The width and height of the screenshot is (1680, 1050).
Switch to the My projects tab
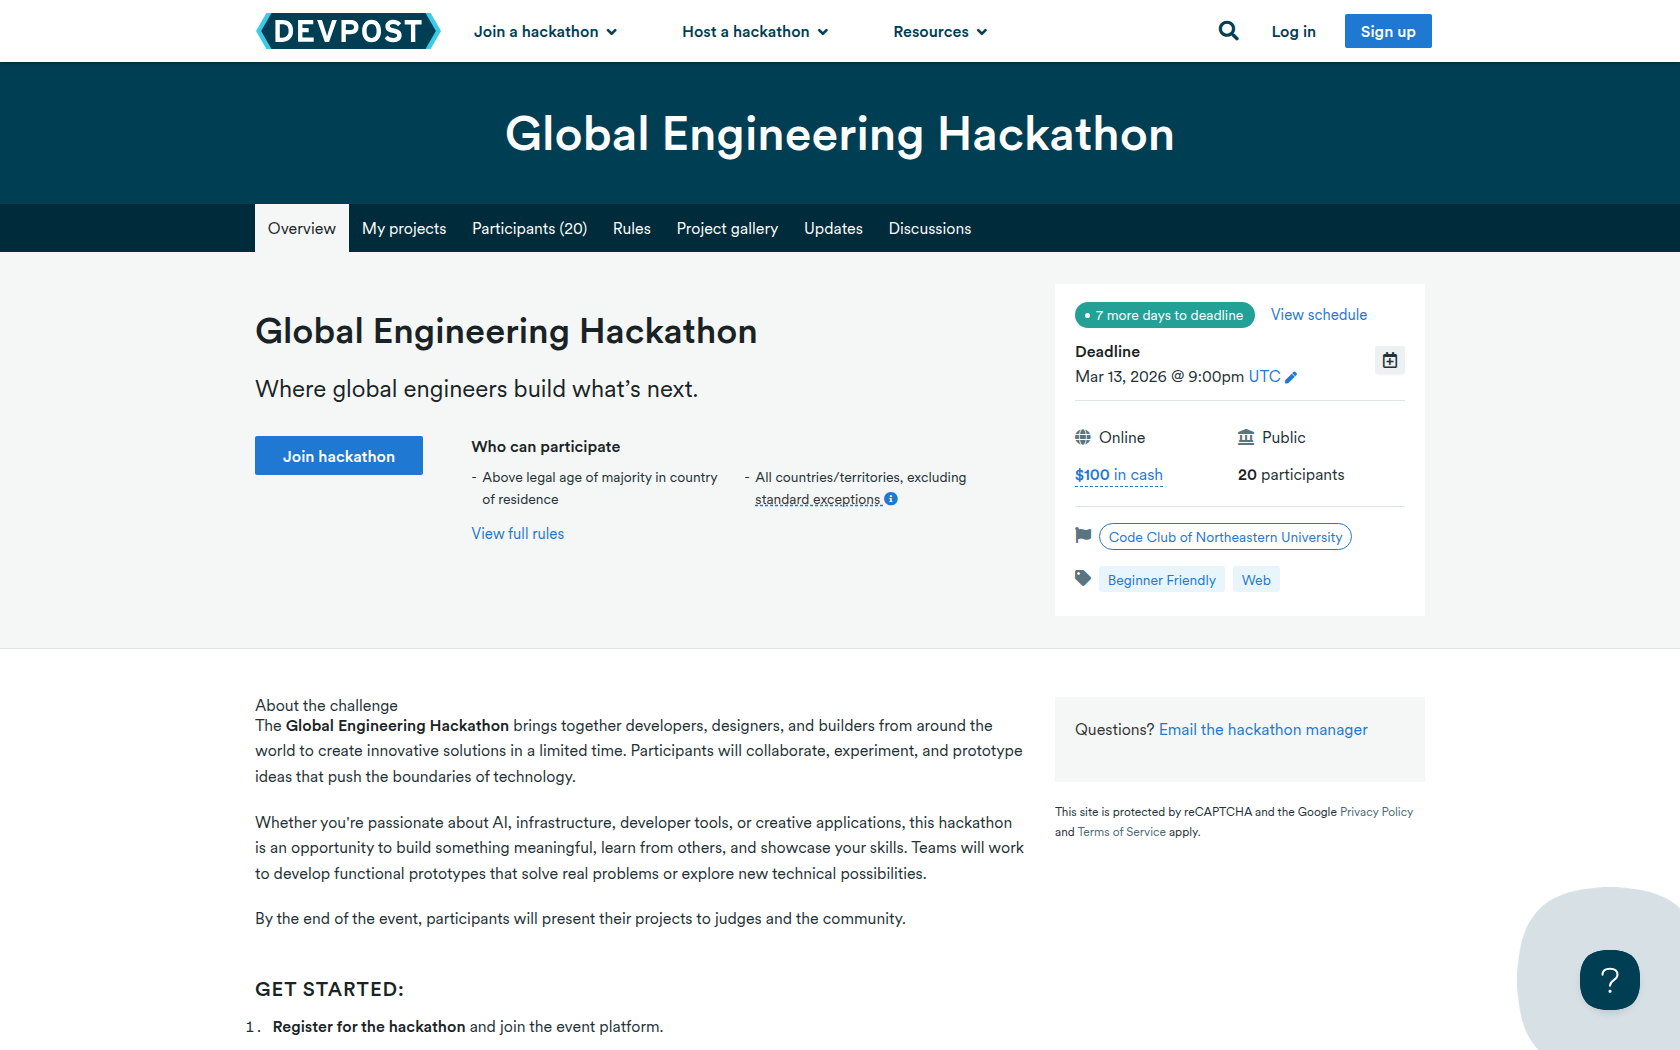click(x=404, y=229)
